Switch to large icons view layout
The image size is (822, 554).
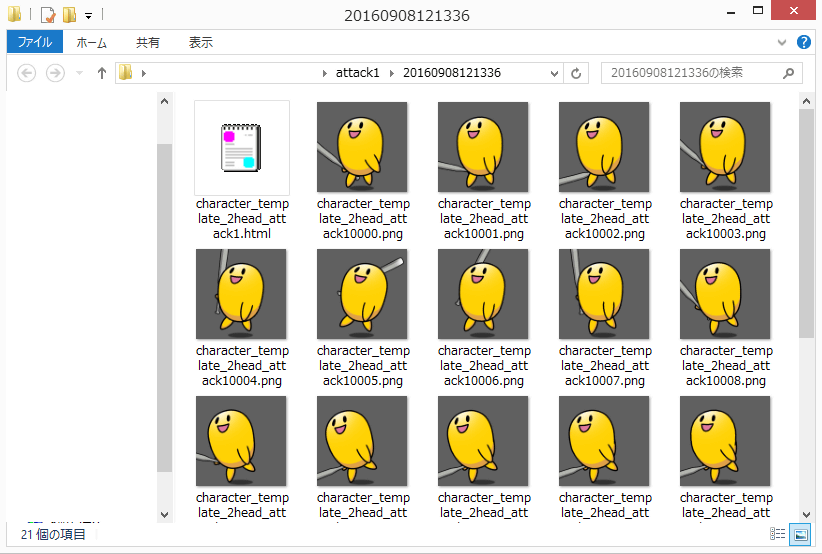[x=801, y=534]
